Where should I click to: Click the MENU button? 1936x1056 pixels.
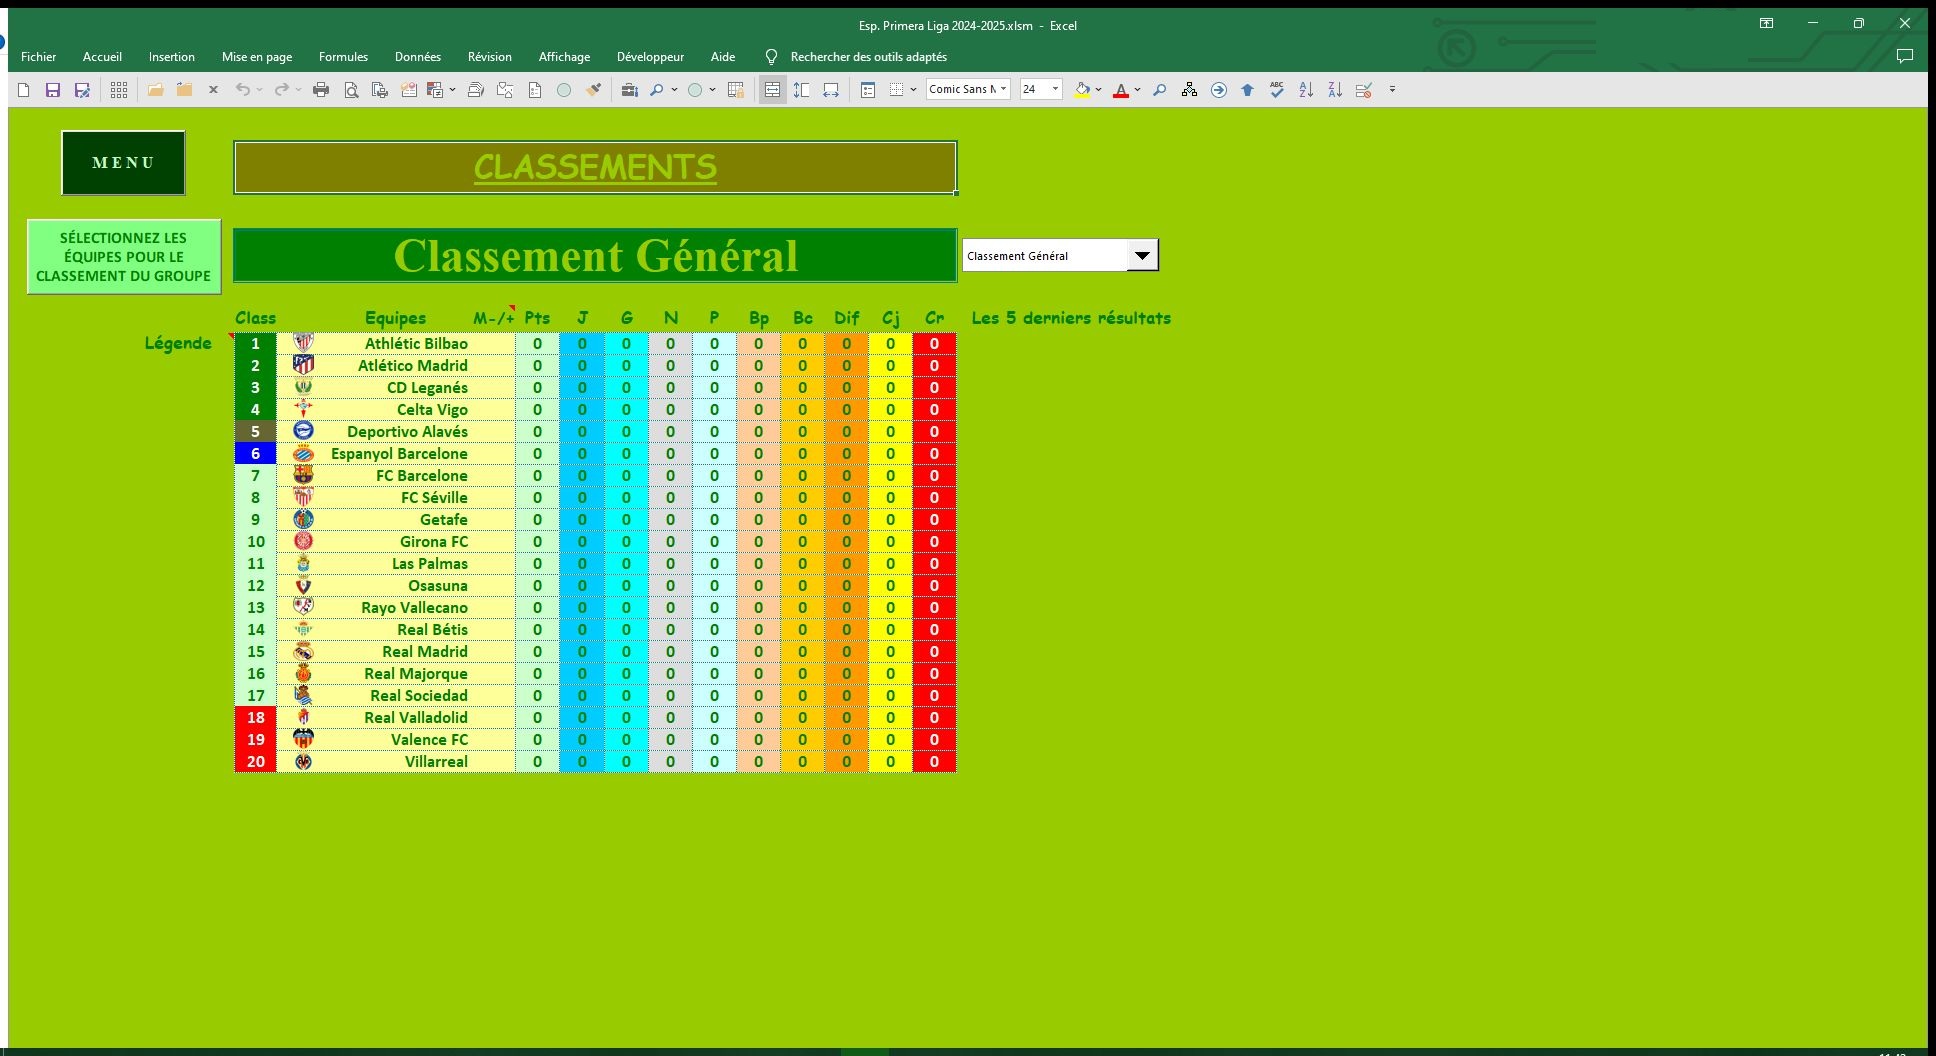point(123,163)
